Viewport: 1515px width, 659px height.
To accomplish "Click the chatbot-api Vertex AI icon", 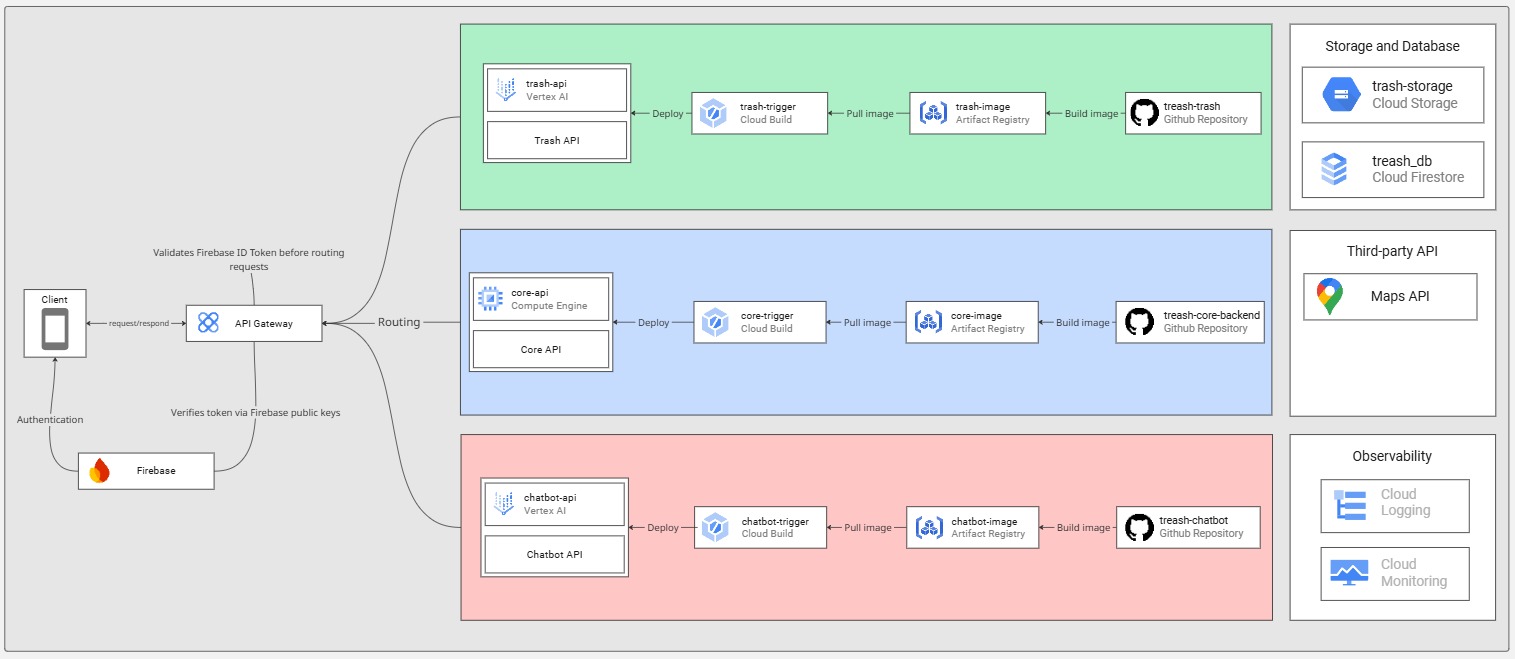I will (x=504, y=503).
